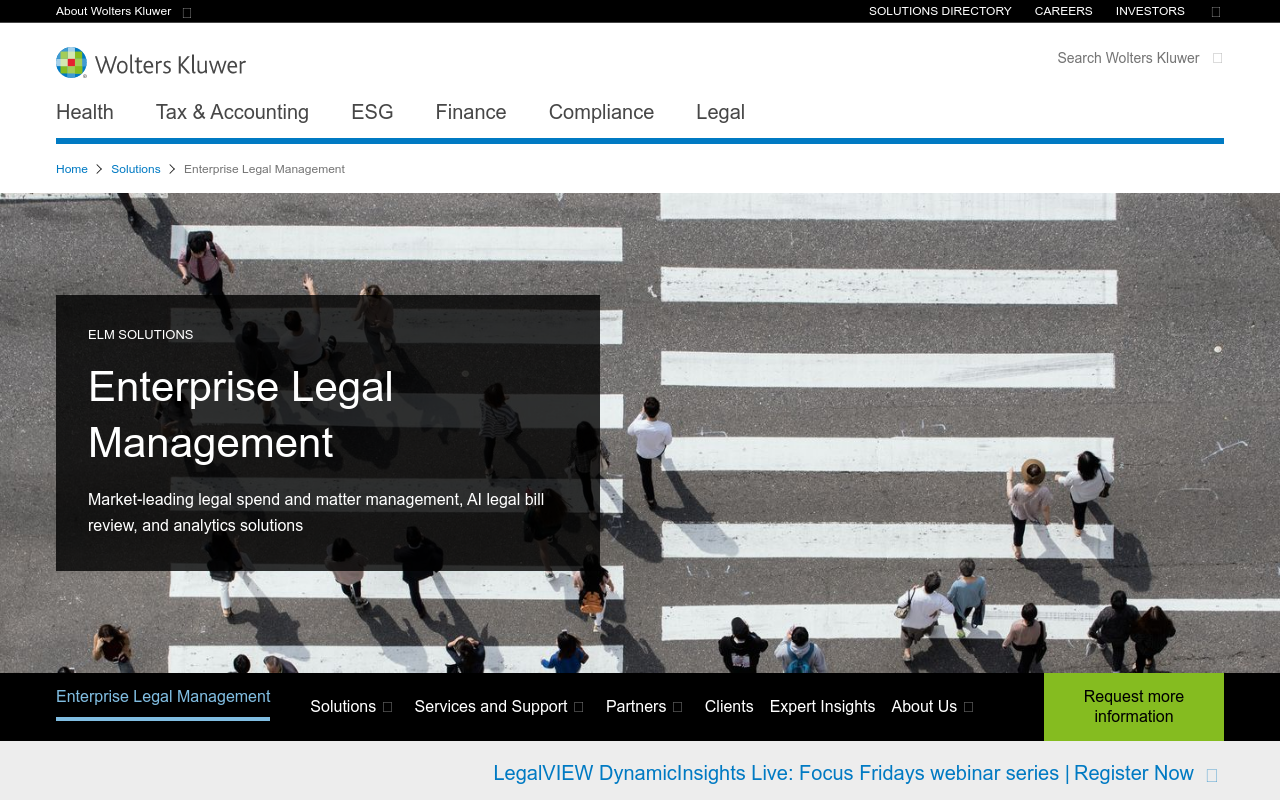The image size is (1280, 800).
Task: Go to the Home breadcrumb
Action: click(72, 169)
